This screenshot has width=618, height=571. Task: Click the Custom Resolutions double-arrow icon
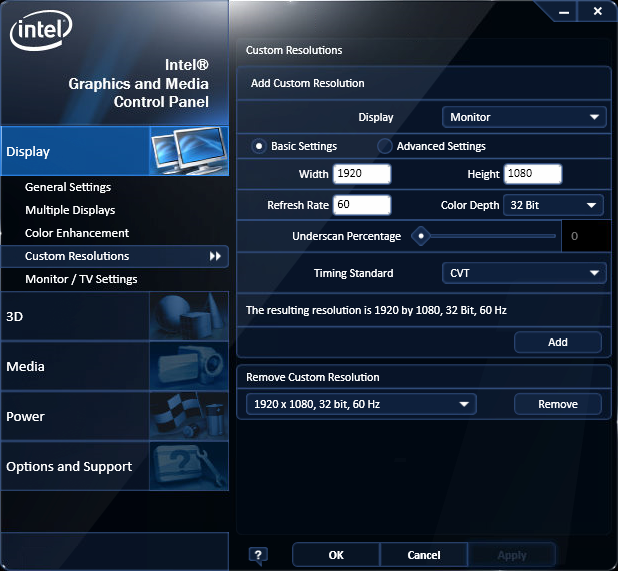(215, 256)
